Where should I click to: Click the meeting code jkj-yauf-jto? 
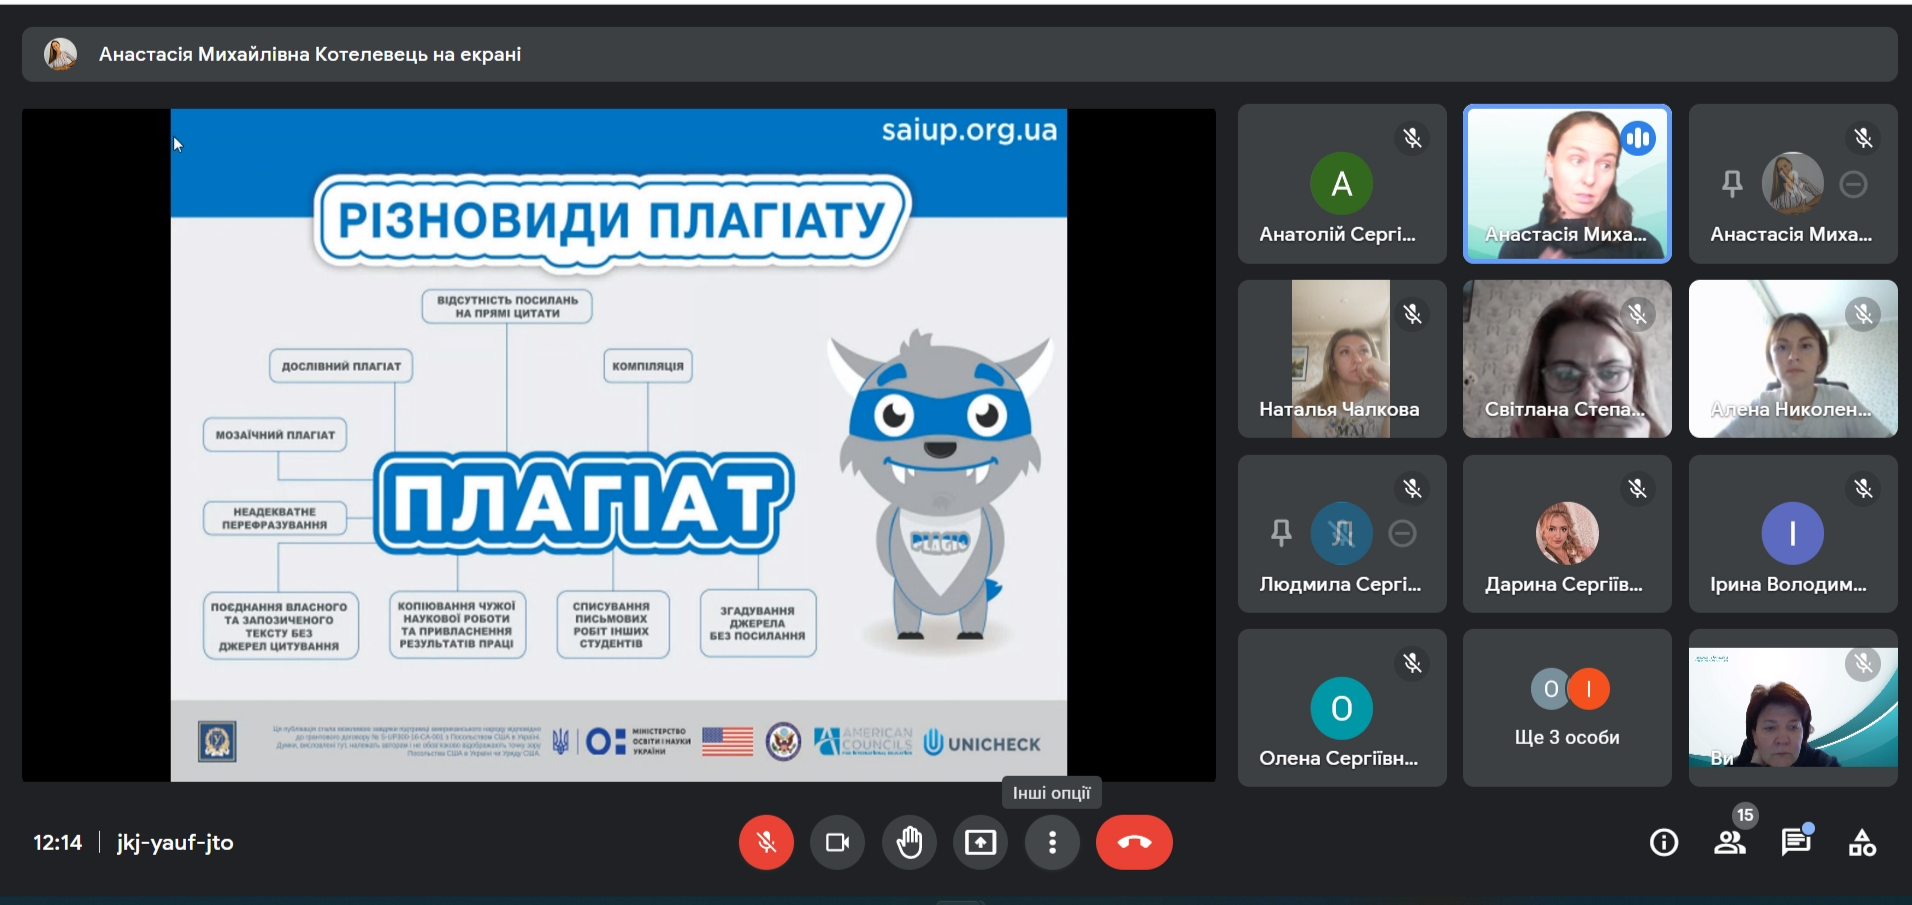pos(175,843)
